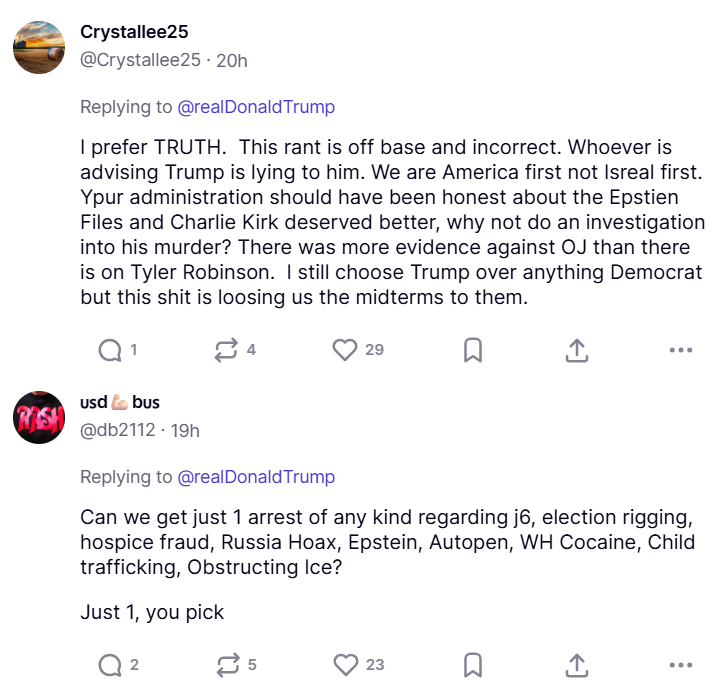Share the usd bus post
The width and height of the screenshot is (727, 691).
click(577, 665)
